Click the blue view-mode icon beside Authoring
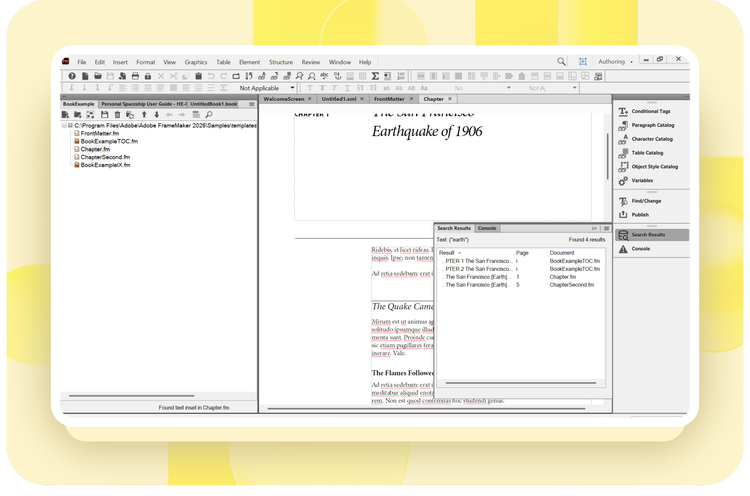Image resolution: width=750 pixels, height=496 pixels. pyautogui.click(x=583, y=61)
